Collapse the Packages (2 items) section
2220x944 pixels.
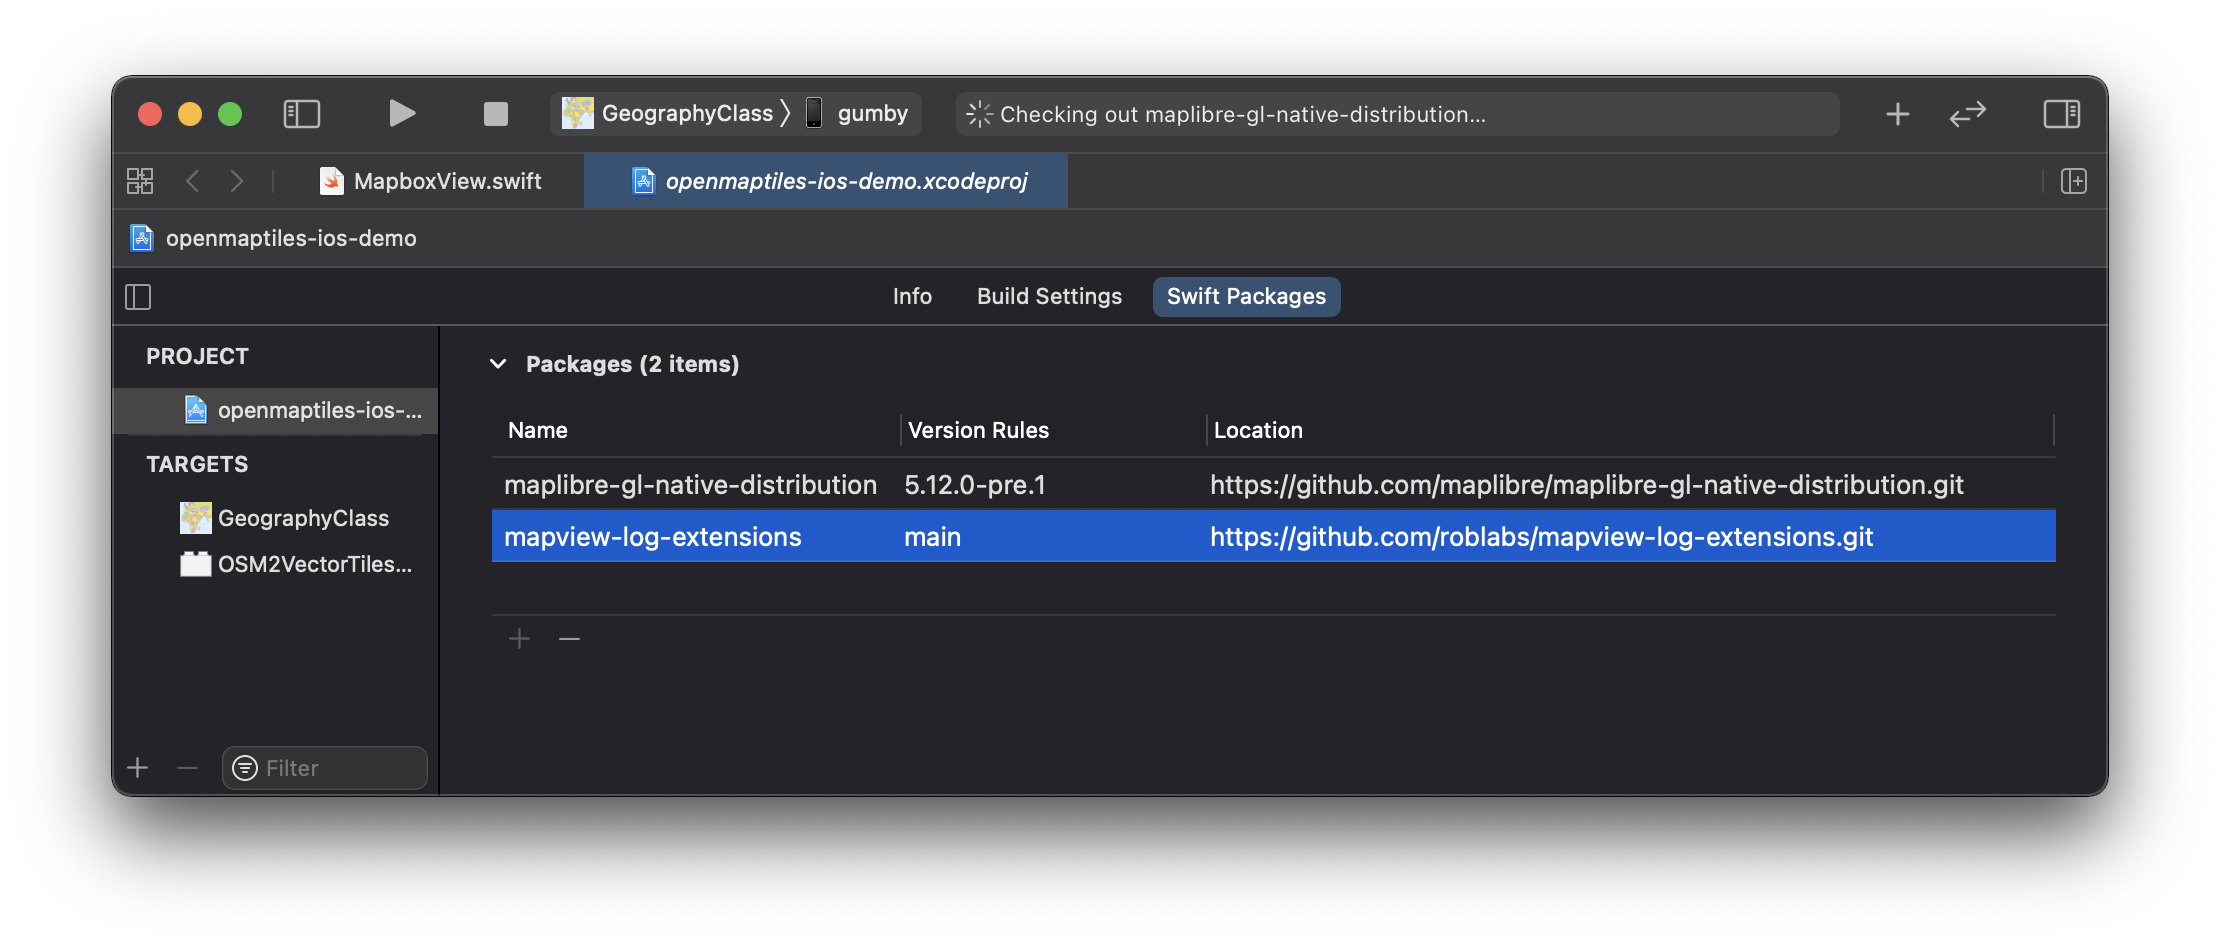[x=498, y=364]
